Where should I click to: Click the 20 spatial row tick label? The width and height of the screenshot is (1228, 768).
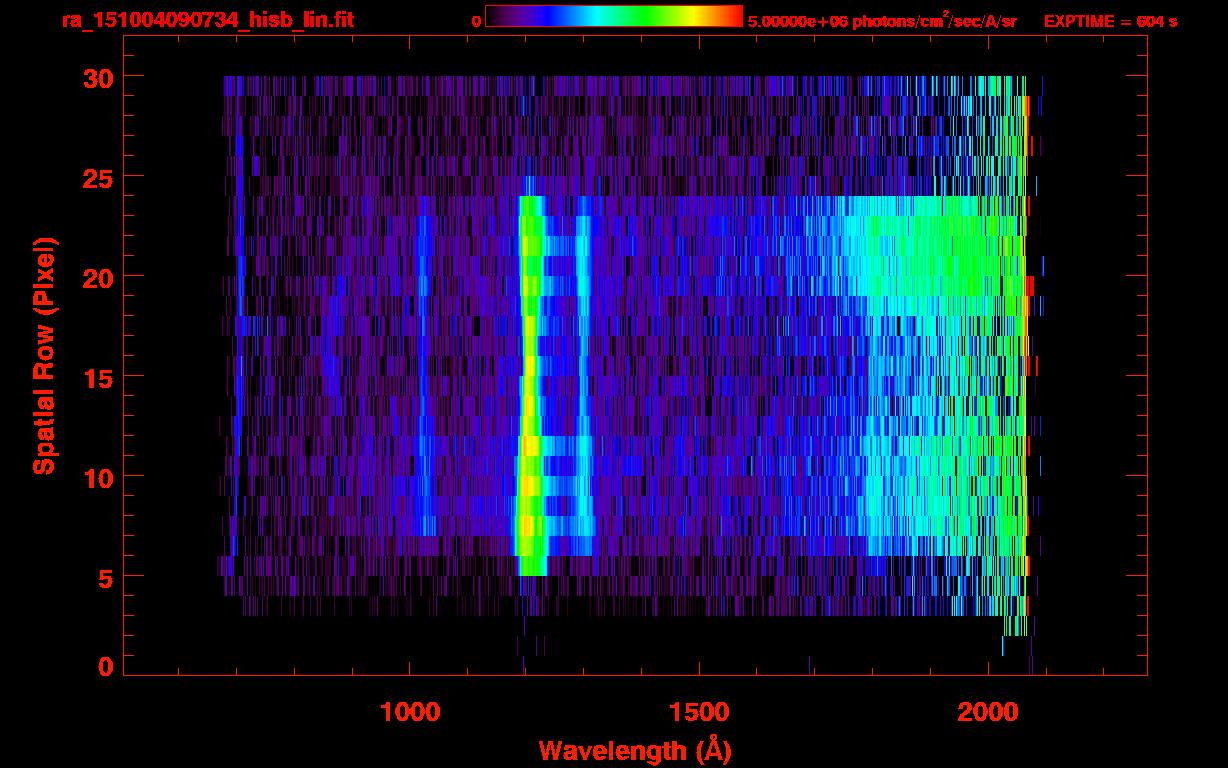click(x=97, y=277)
